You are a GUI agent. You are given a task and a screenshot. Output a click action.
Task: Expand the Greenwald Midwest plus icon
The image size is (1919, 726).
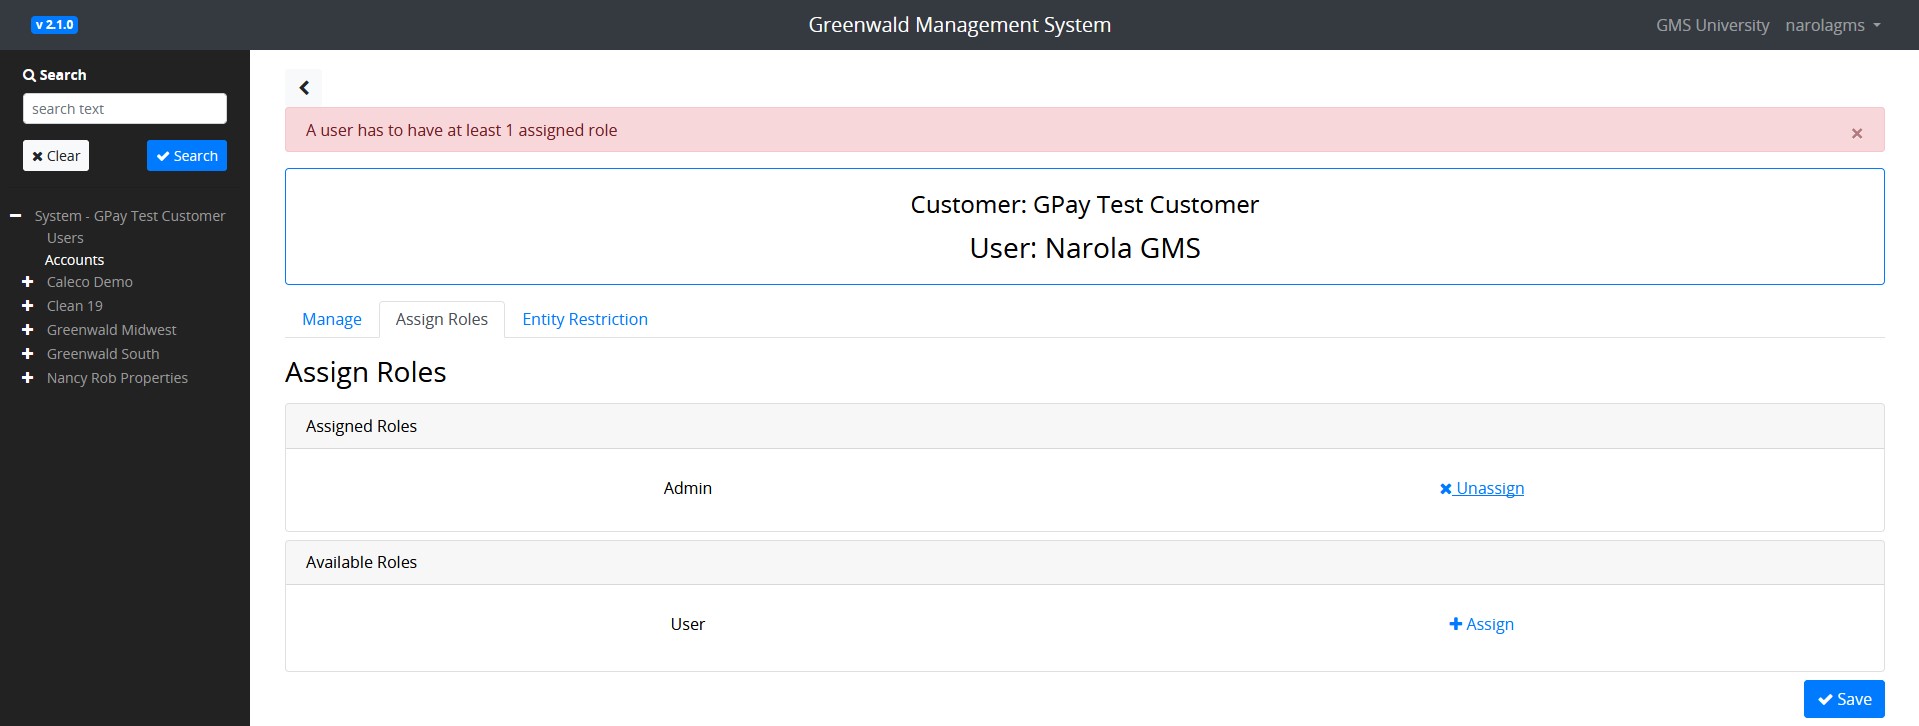coord(28,330)
